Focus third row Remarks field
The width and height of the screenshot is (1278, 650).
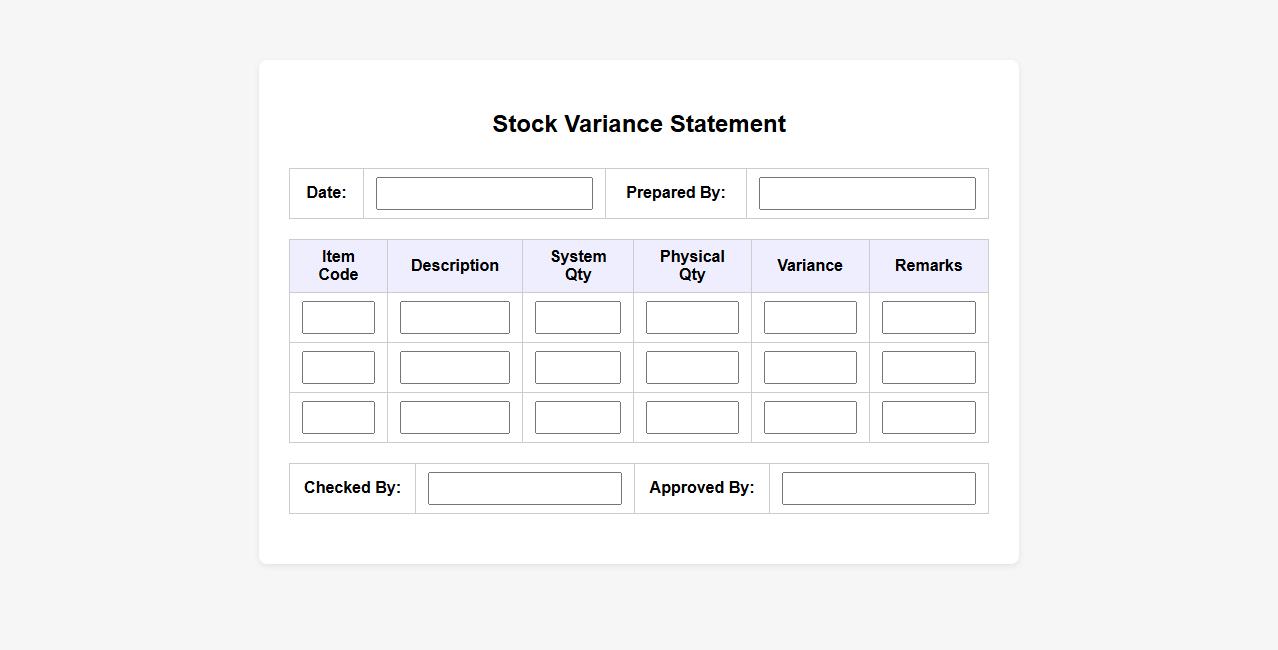point(928,417)
